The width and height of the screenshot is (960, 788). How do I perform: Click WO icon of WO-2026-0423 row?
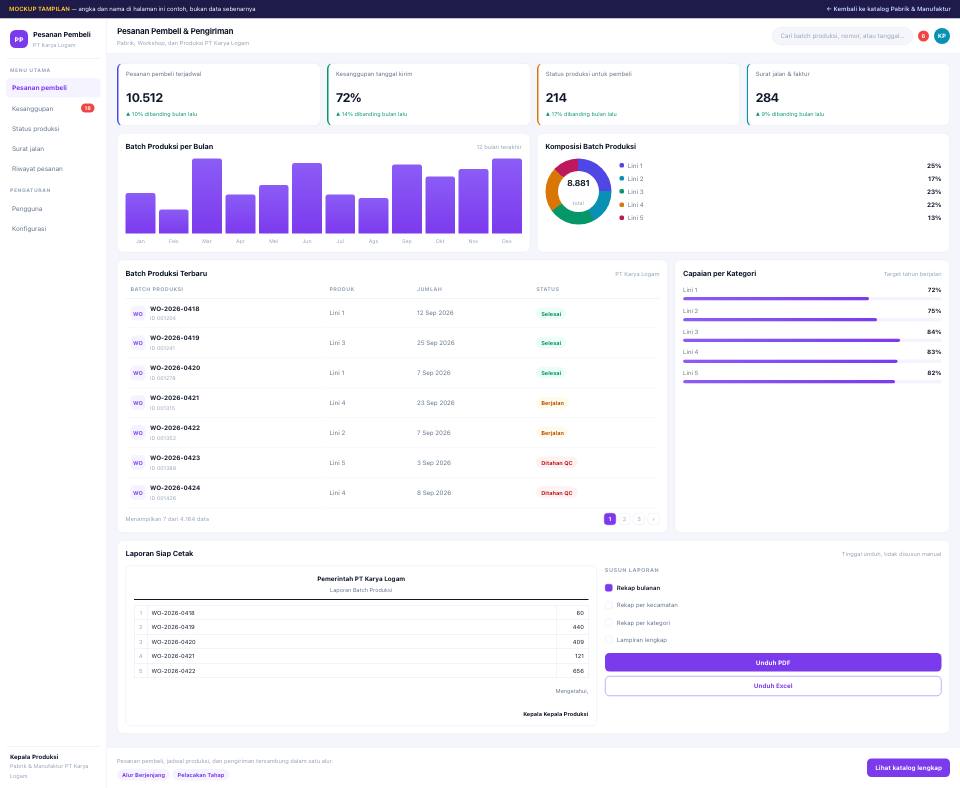click(x=138, y=463)
